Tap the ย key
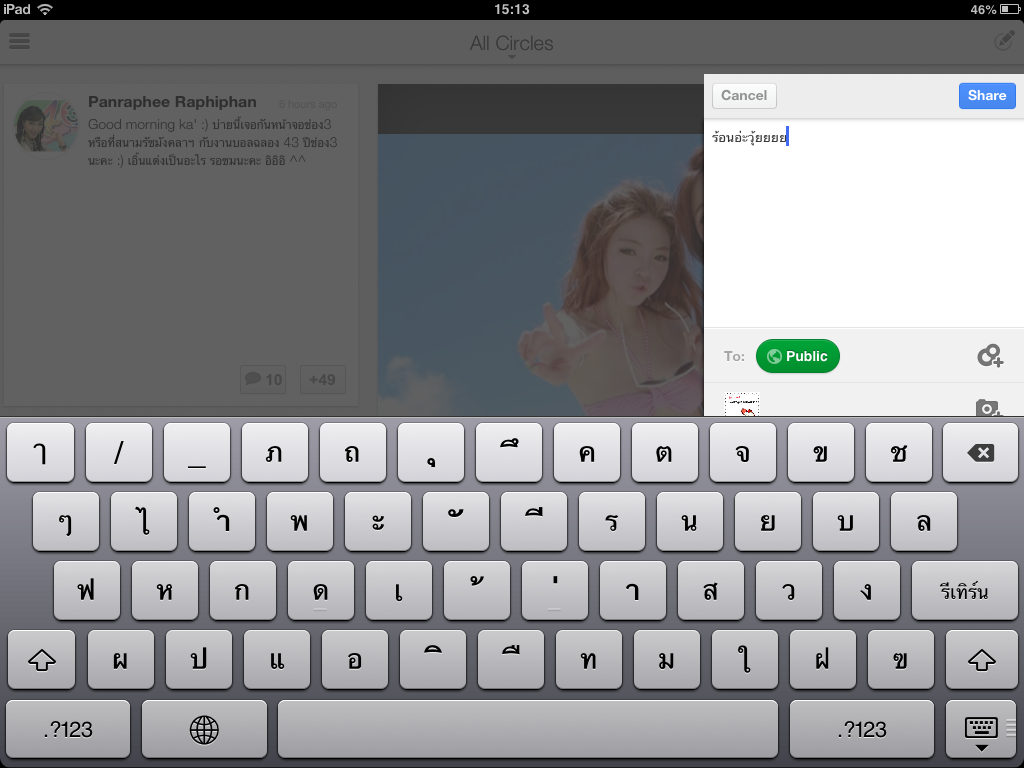Image resolution: width=1024 pixels, height=768 pixels. click(768, 522)
